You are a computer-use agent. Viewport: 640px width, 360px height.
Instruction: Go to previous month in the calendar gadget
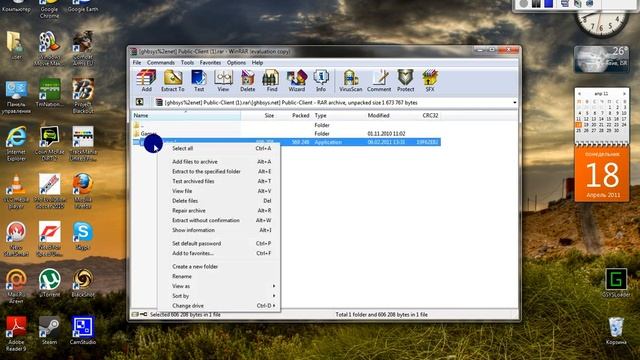[x=579, y=94]
